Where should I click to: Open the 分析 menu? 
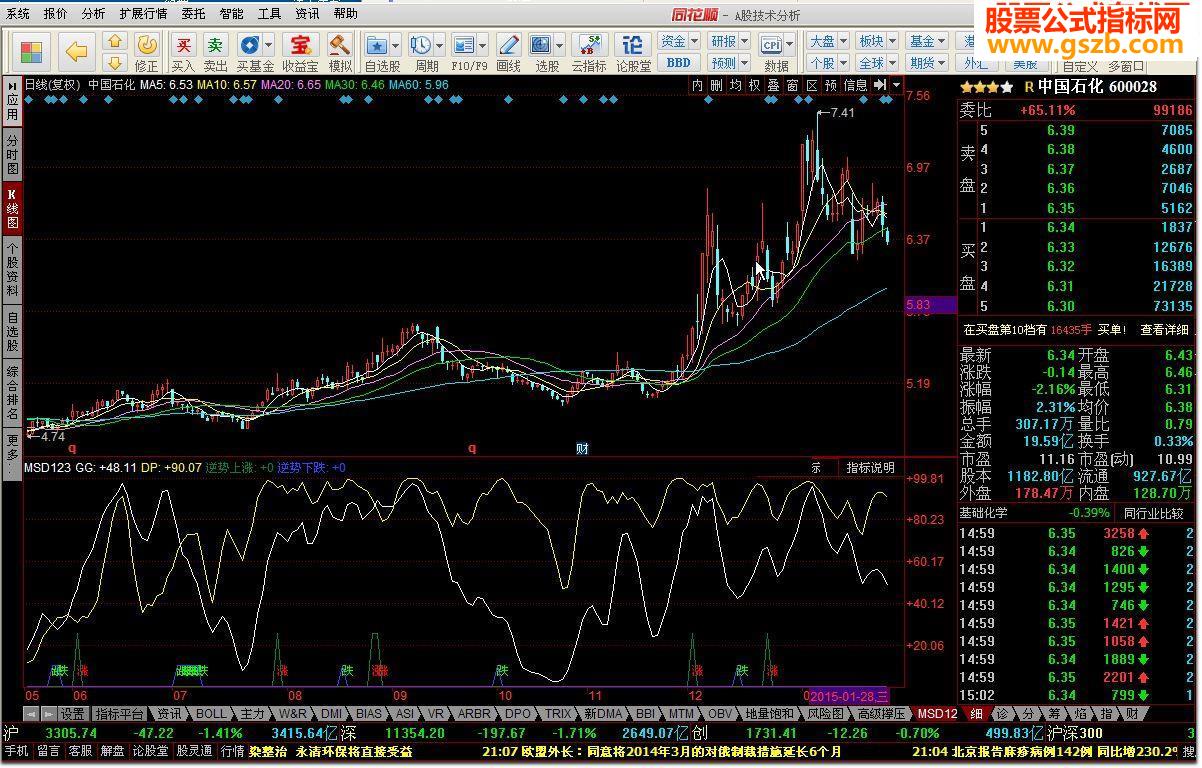pos(93,14)
